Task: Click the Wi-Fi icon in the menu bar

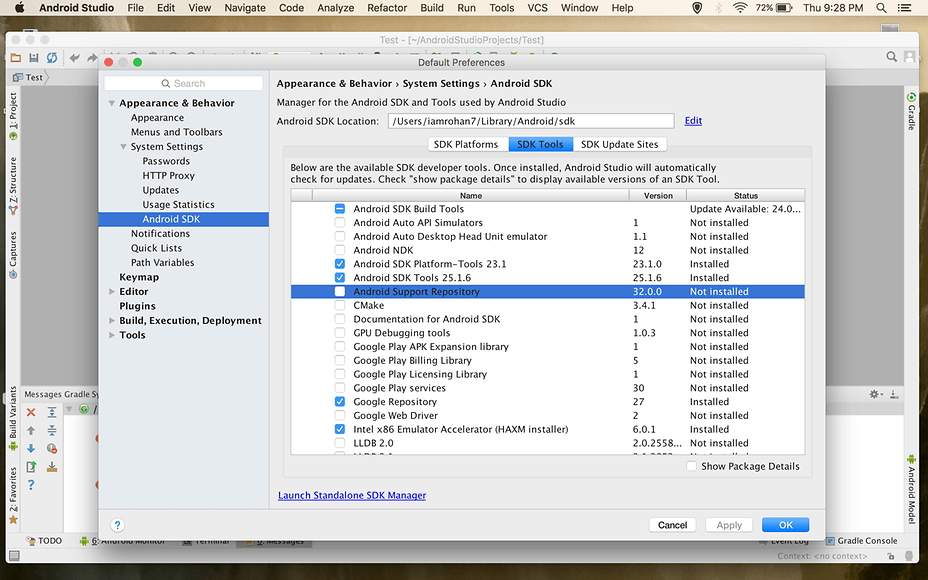Action: coord(740,8)
